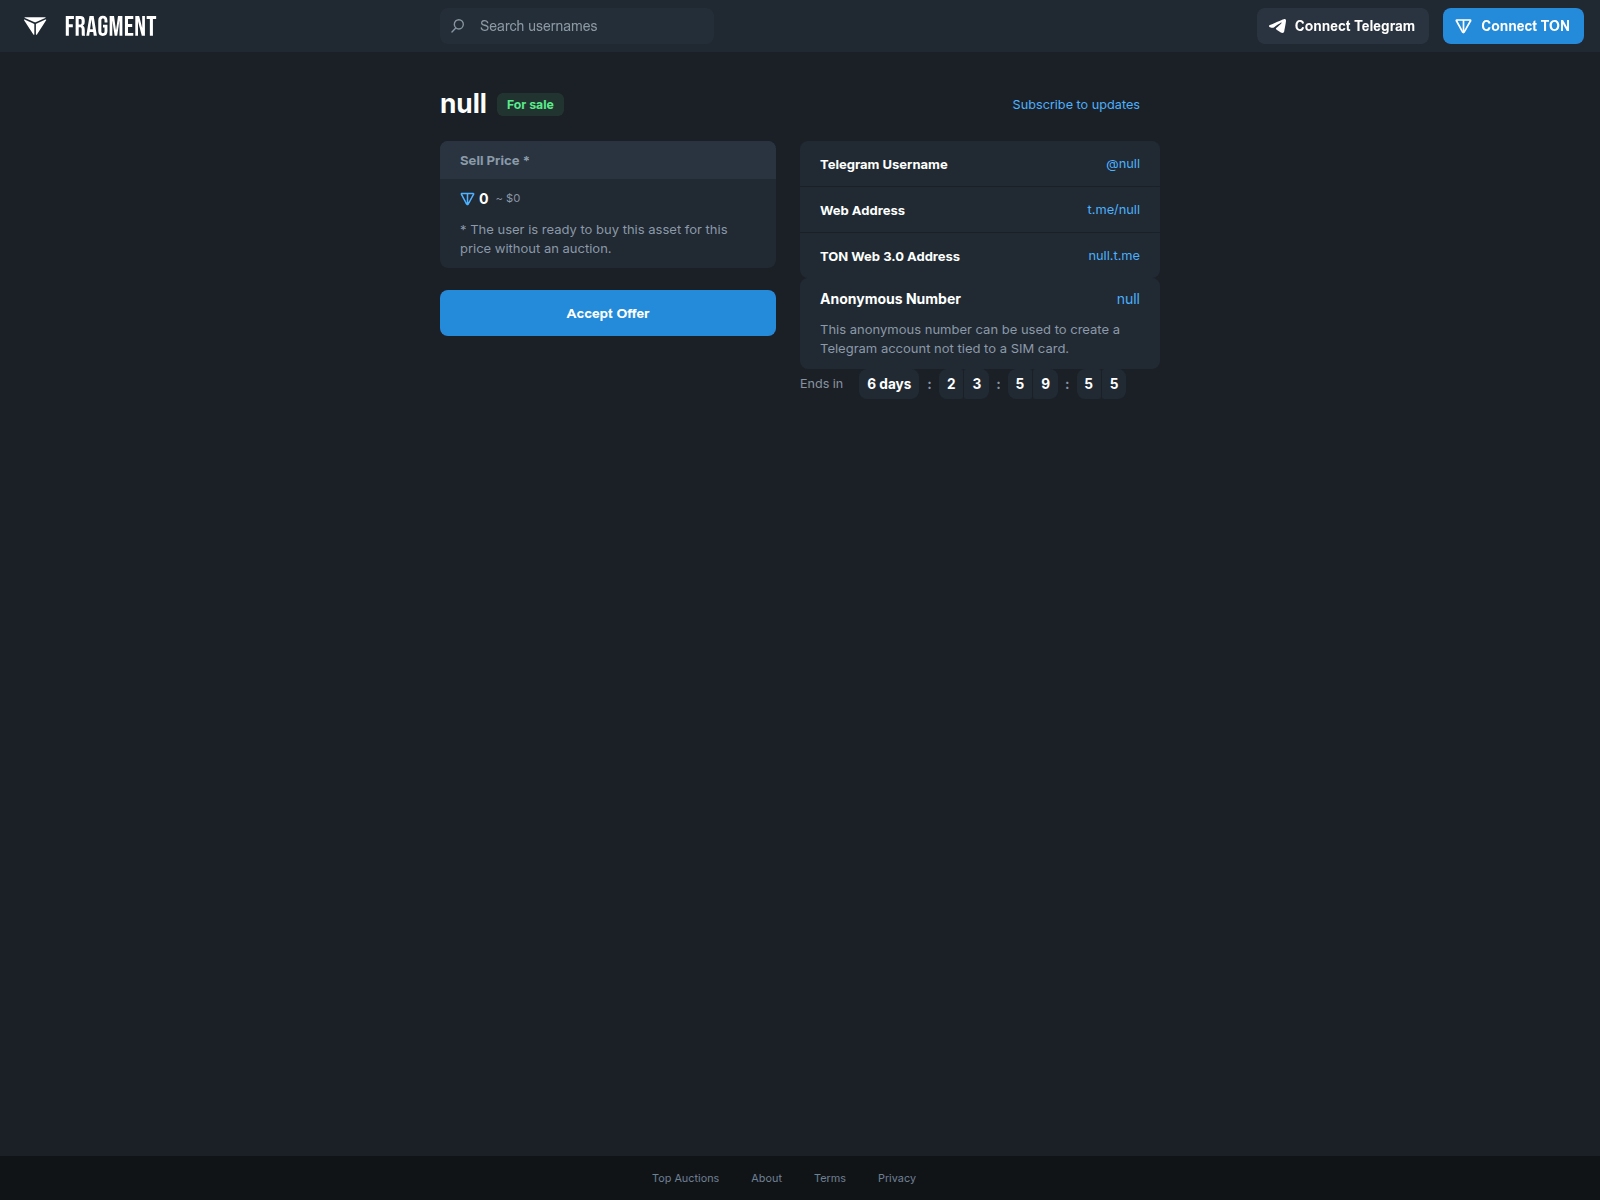Click the TON Web 3.0 Address label
Viewport: 1600px width, 1200px height.
click(x=890, y=257)
